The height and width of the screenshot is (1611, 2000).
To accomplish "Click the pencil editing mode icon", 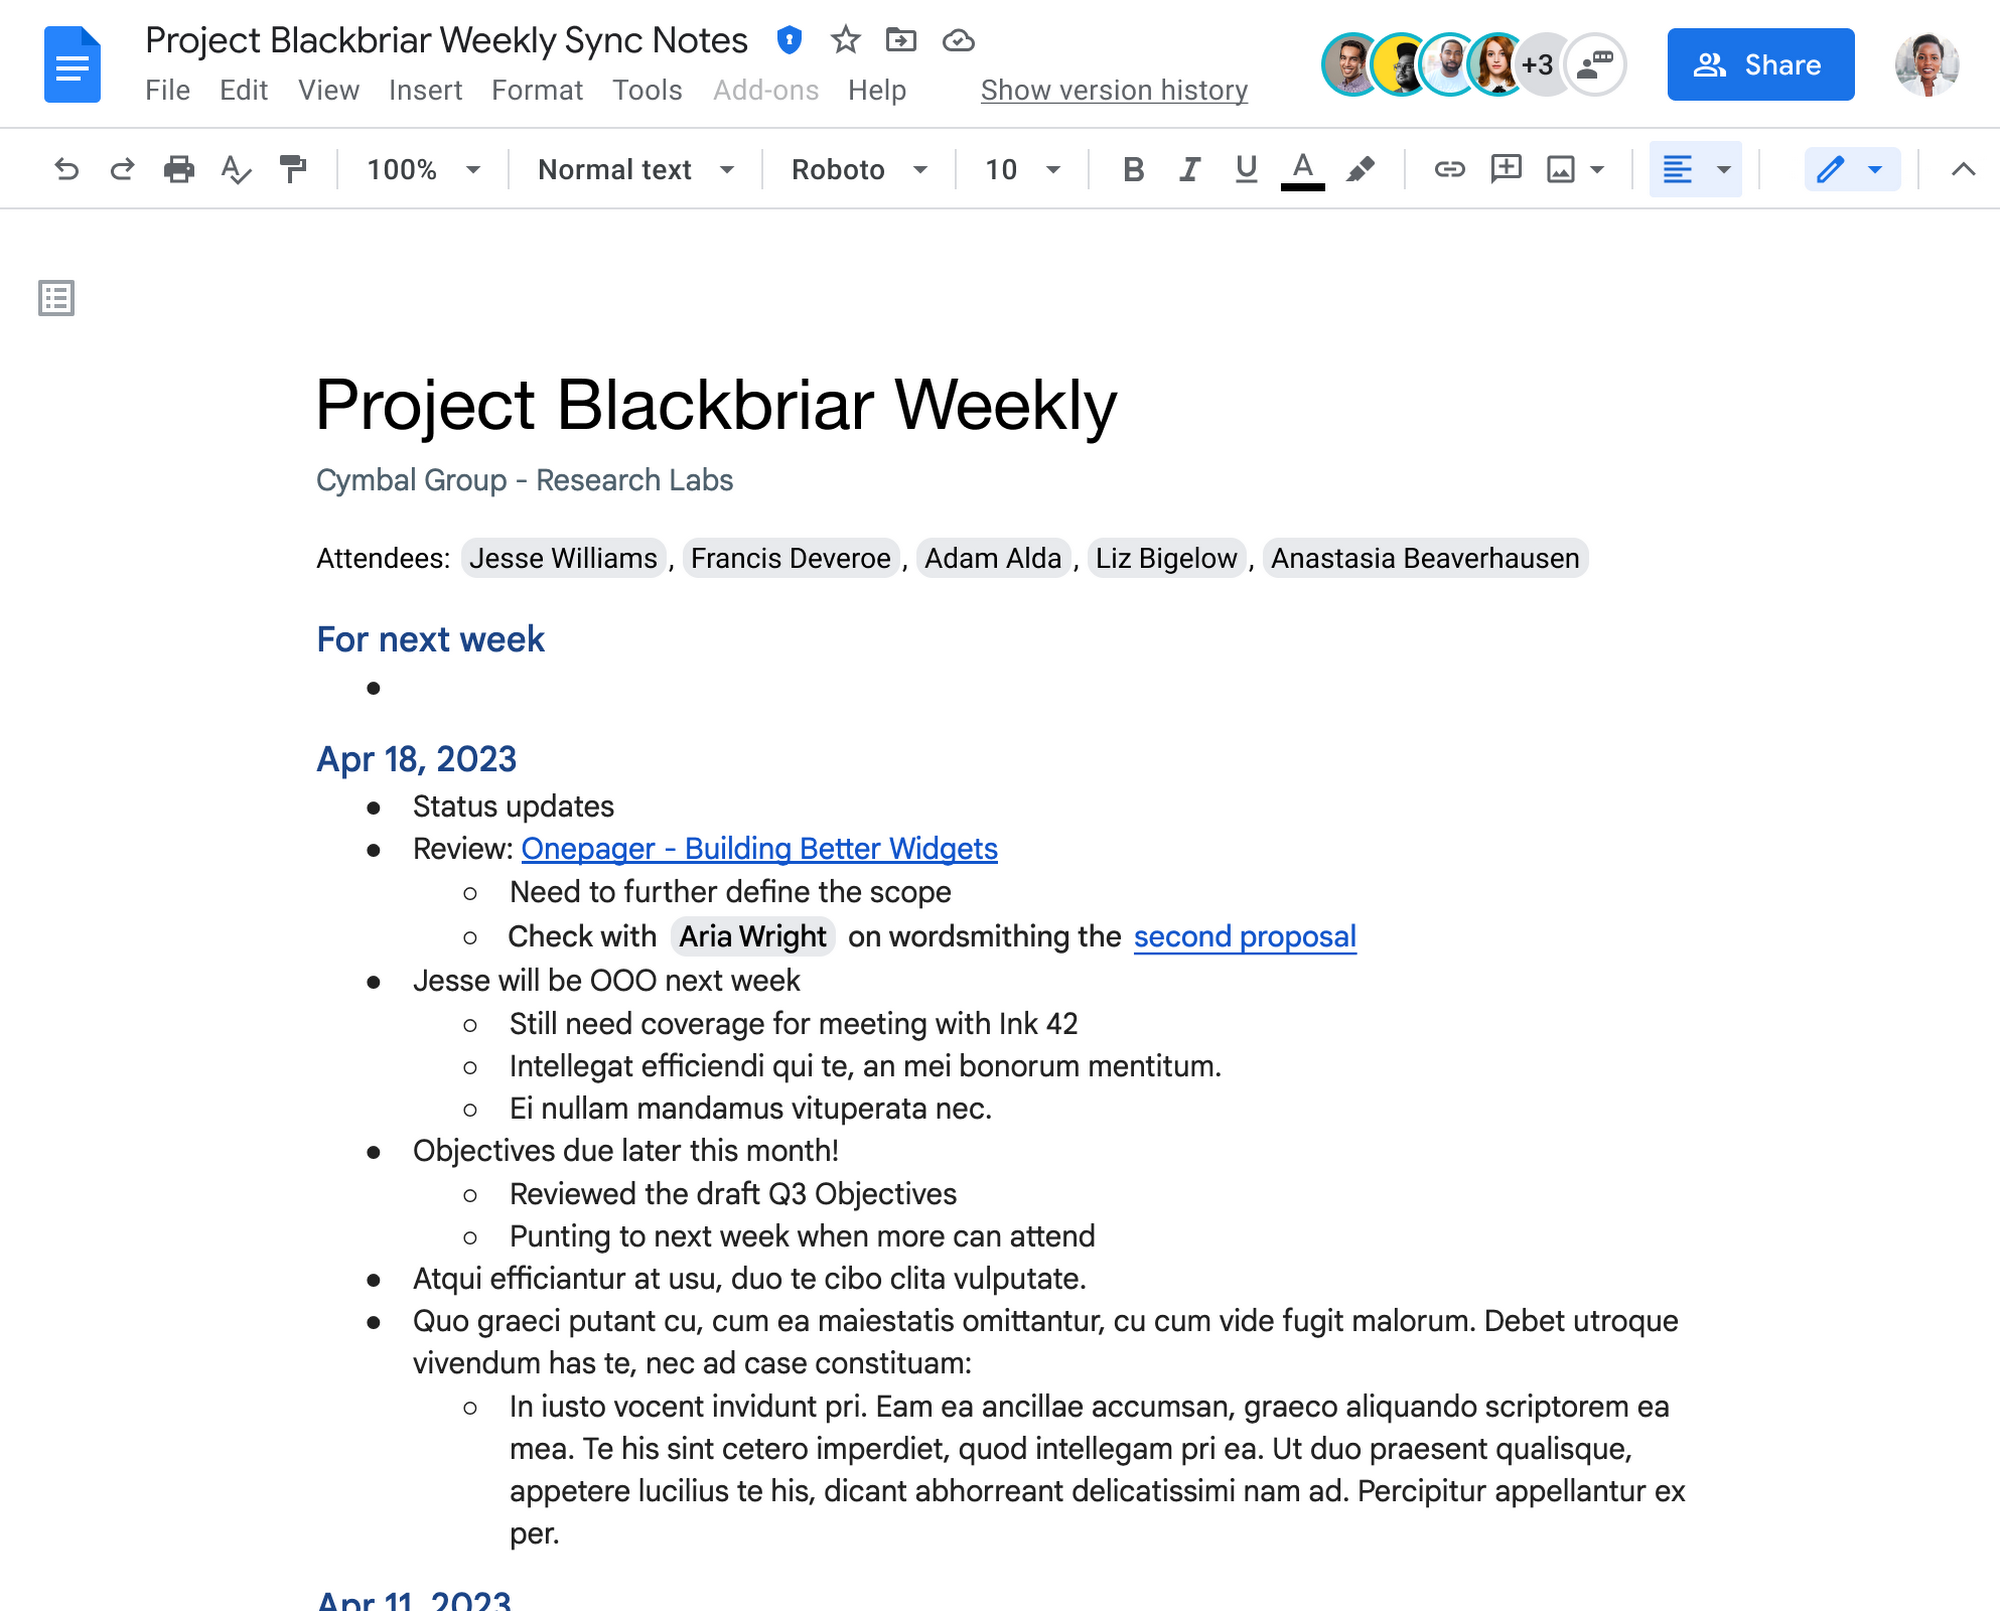I will pos(1830,169).
